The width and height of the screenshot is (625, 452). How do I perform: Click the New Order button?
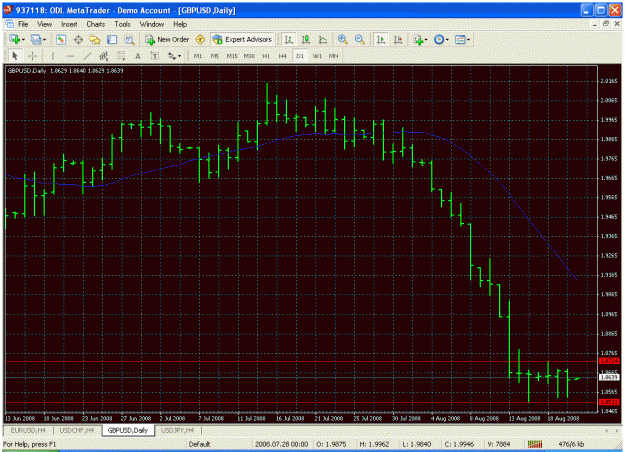coord(167,39)
